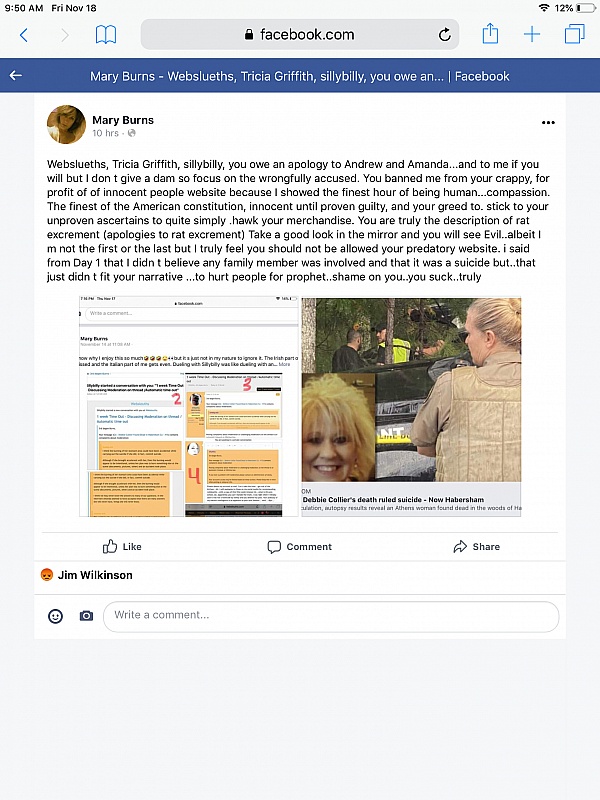Viewport: 600px width, 800px height.
Task: Open the post options three-dot menu
Action: pyautogui.click(x=548, y=122)
